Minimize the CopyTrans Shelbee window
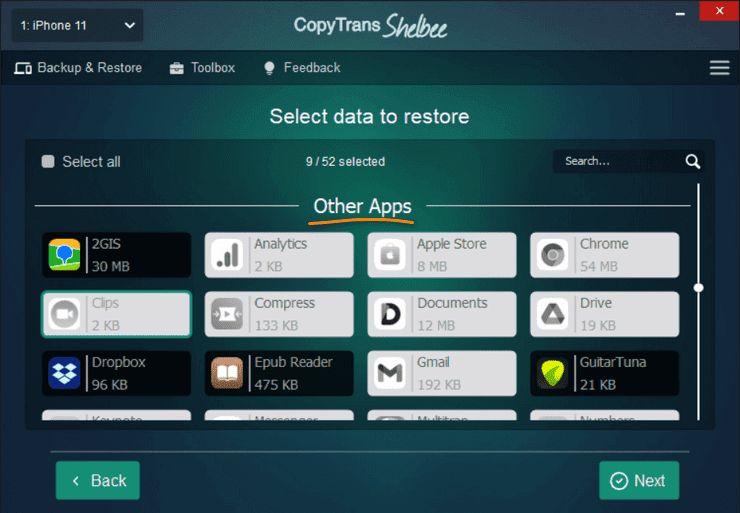Viewport: 740px width, 513px height. pos(680,13)
